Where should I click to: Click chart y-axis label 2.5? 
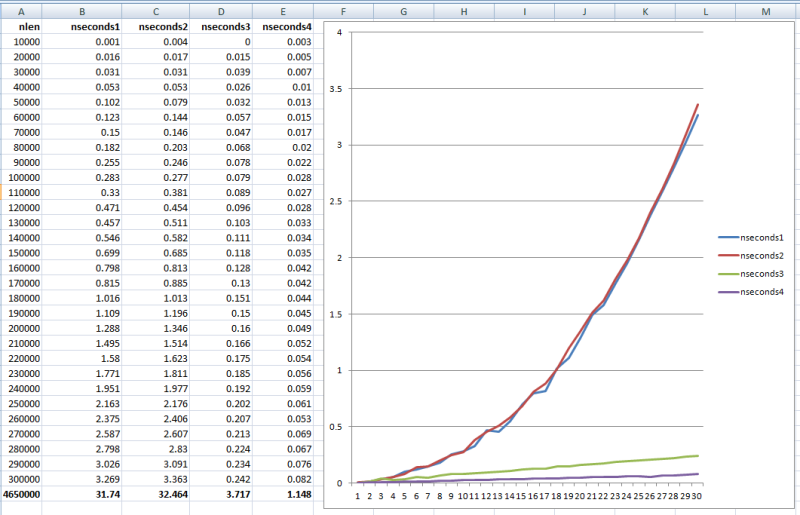336,202
